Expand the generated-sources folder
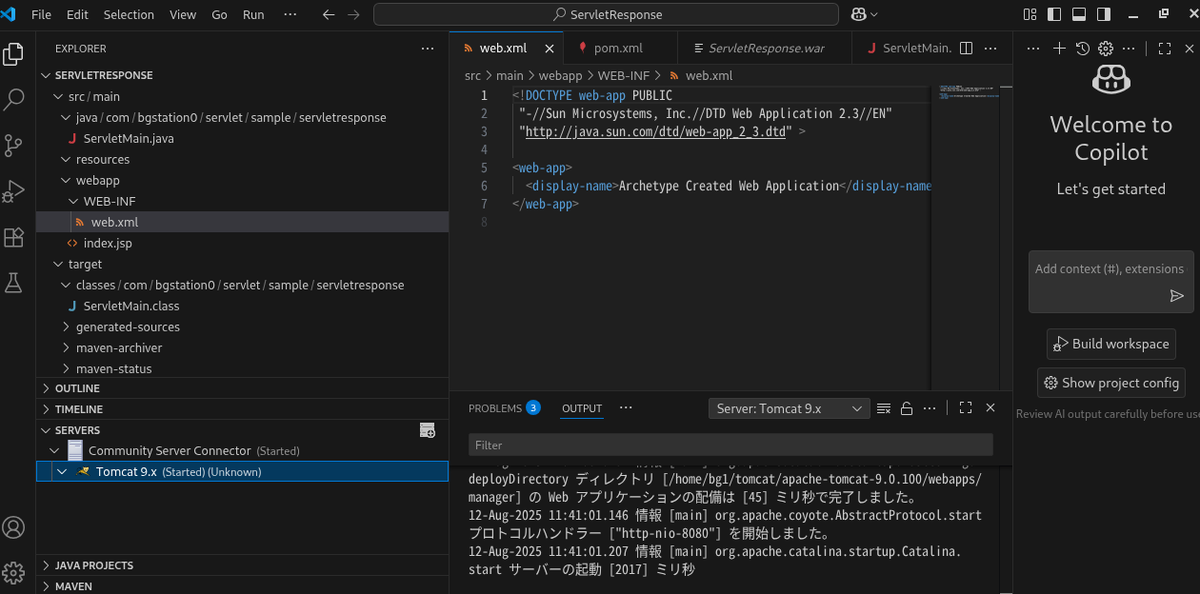 pos(66,327)
